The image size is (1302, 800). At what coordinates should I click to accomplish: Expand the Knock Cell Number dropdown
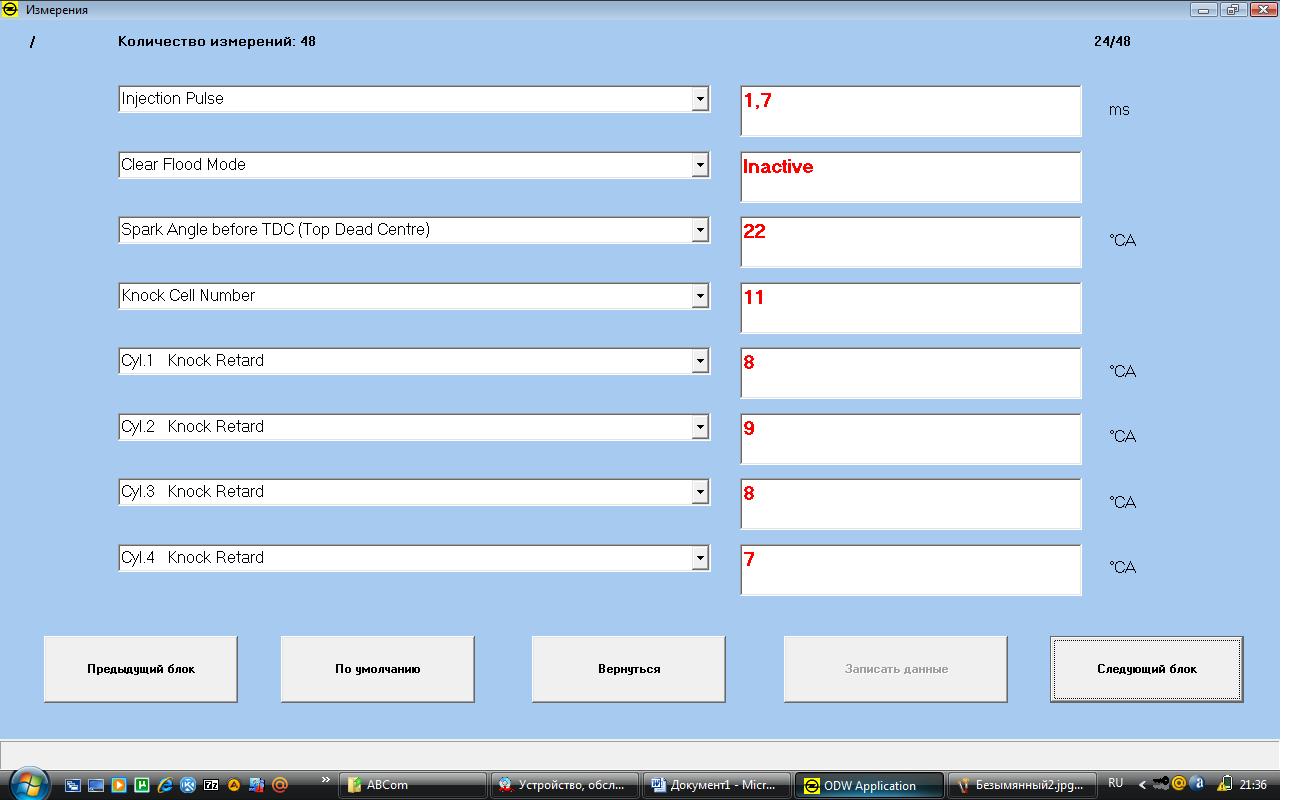coord(700,296)
